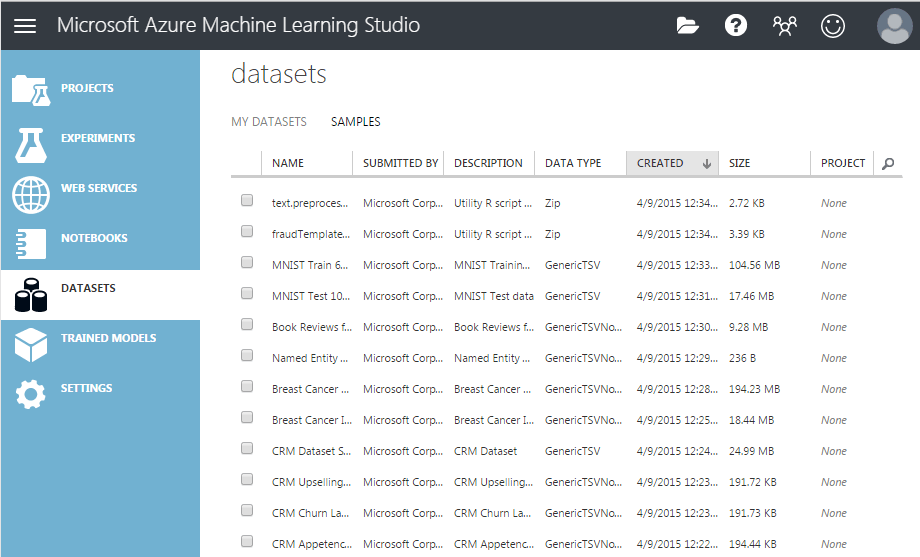Check the MNIST Train 6... dataset checkbox
The width and height of the screenshot is (920, 557).
point(247,262)
